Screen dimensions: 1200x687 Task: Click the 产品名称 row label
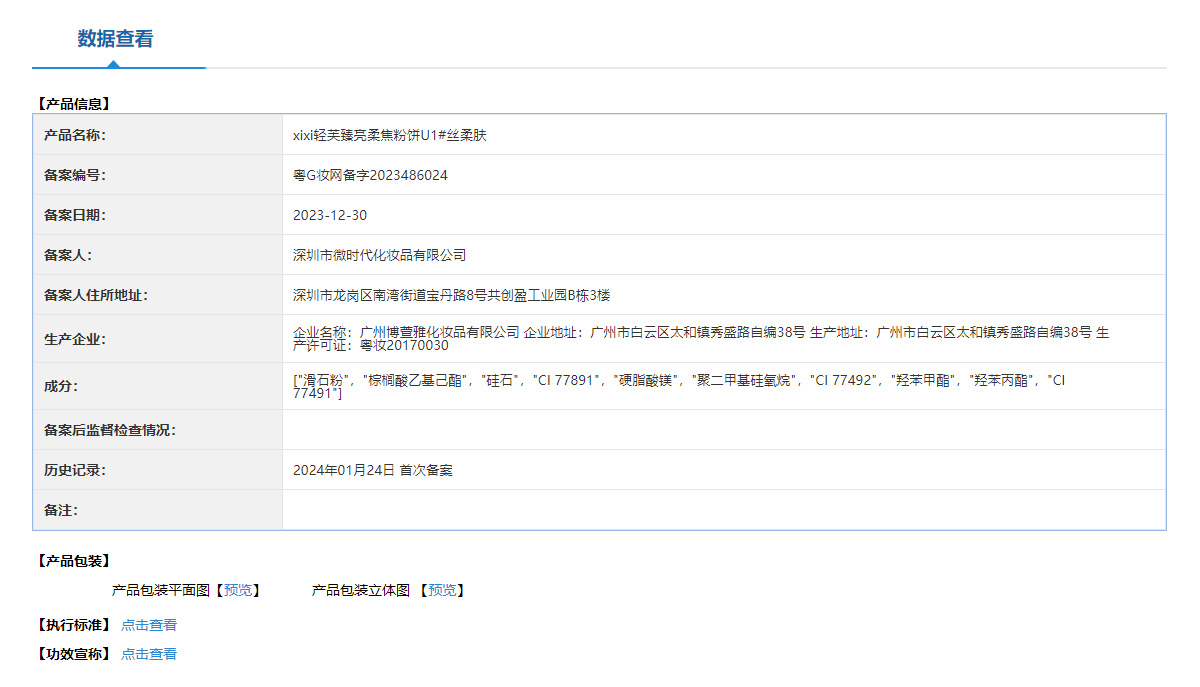pos(75,135)
